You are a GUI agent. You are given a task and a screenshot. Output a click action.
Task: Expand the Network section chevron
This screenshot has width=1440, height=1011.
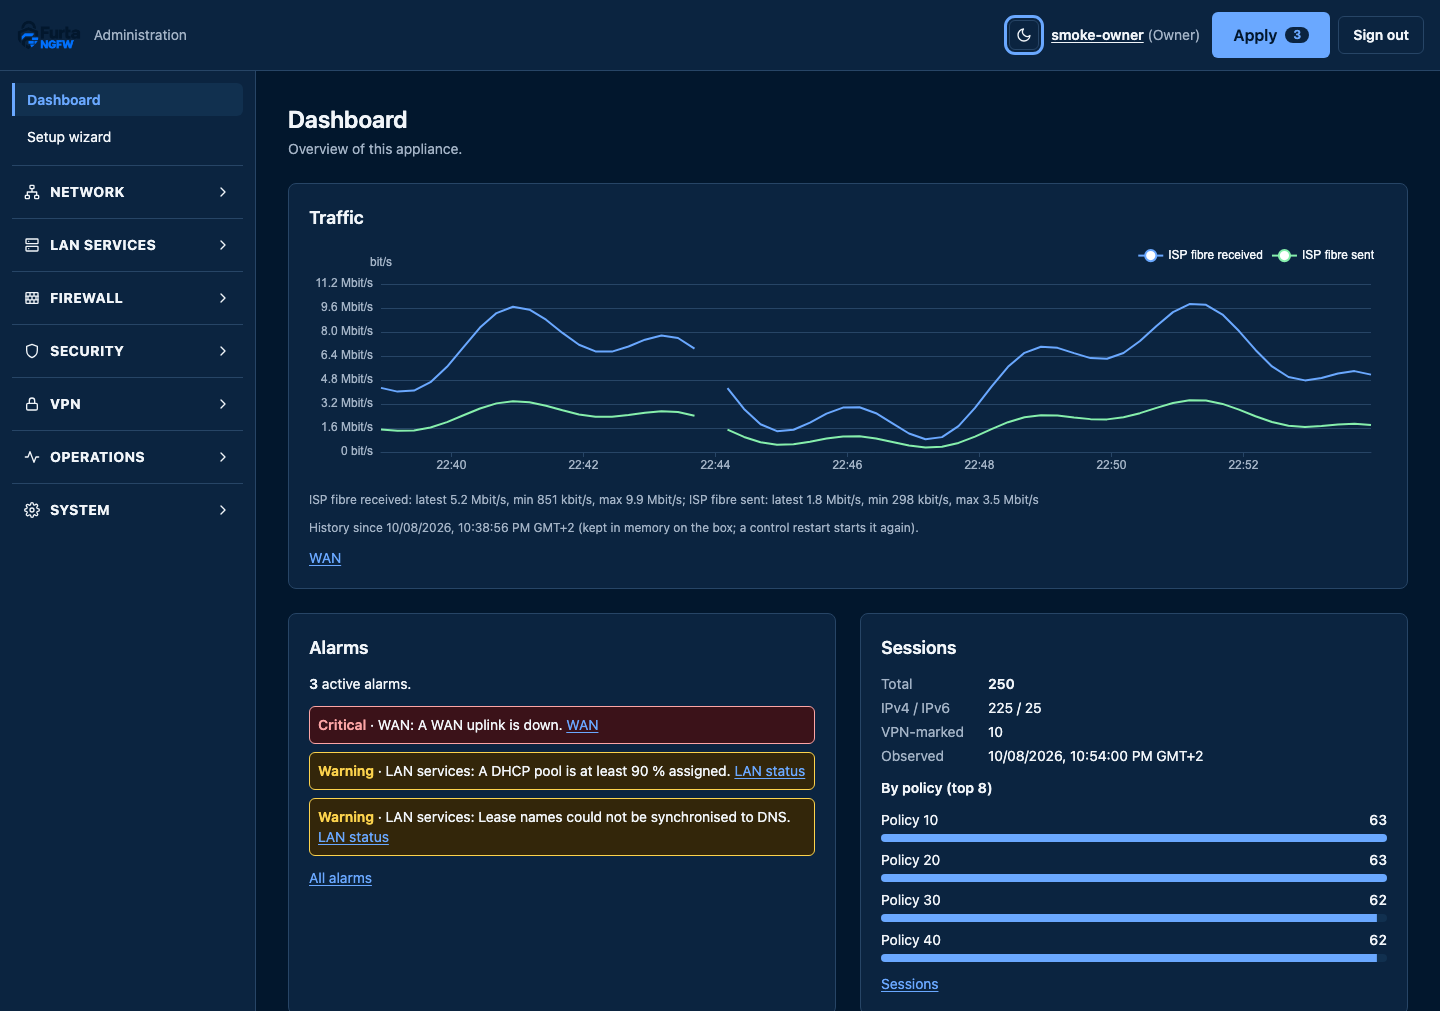(223, 192)
